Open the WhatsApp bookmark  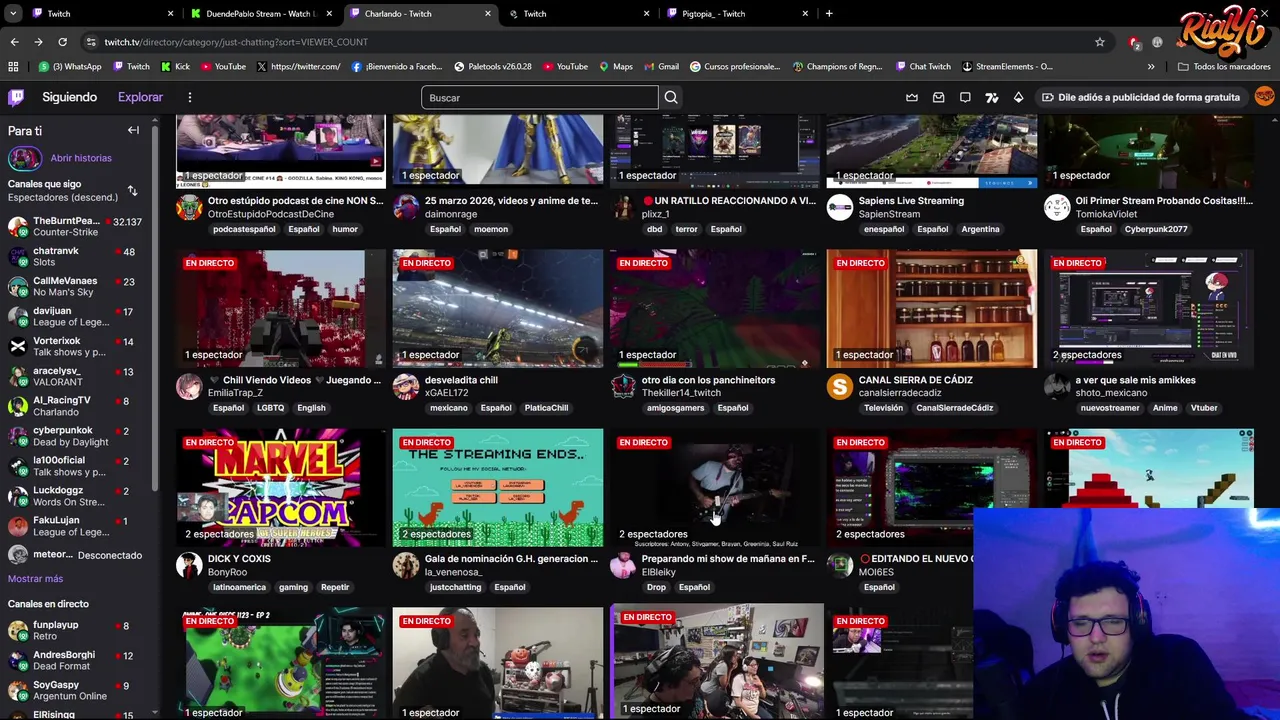tap(70, 67)
